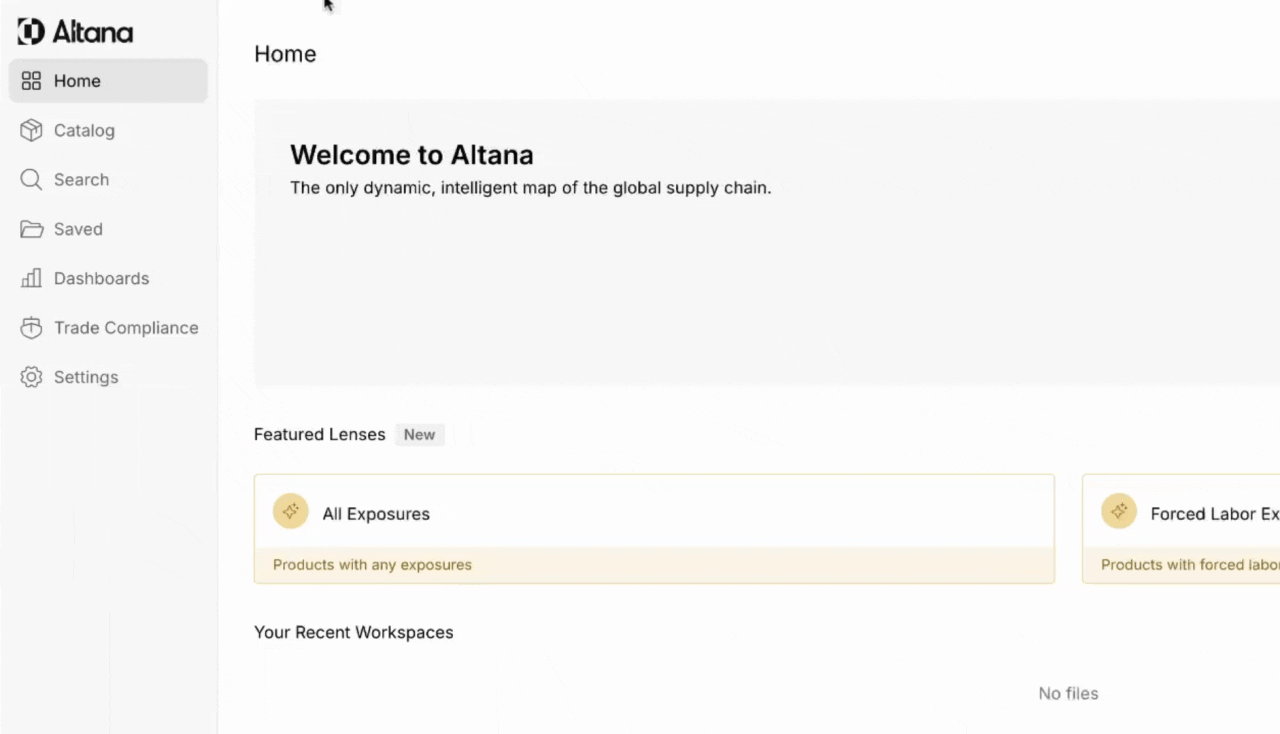Open the Settings gear icon
The width and height of the screenshot is (1280, 734).
(x=31, y=377)
